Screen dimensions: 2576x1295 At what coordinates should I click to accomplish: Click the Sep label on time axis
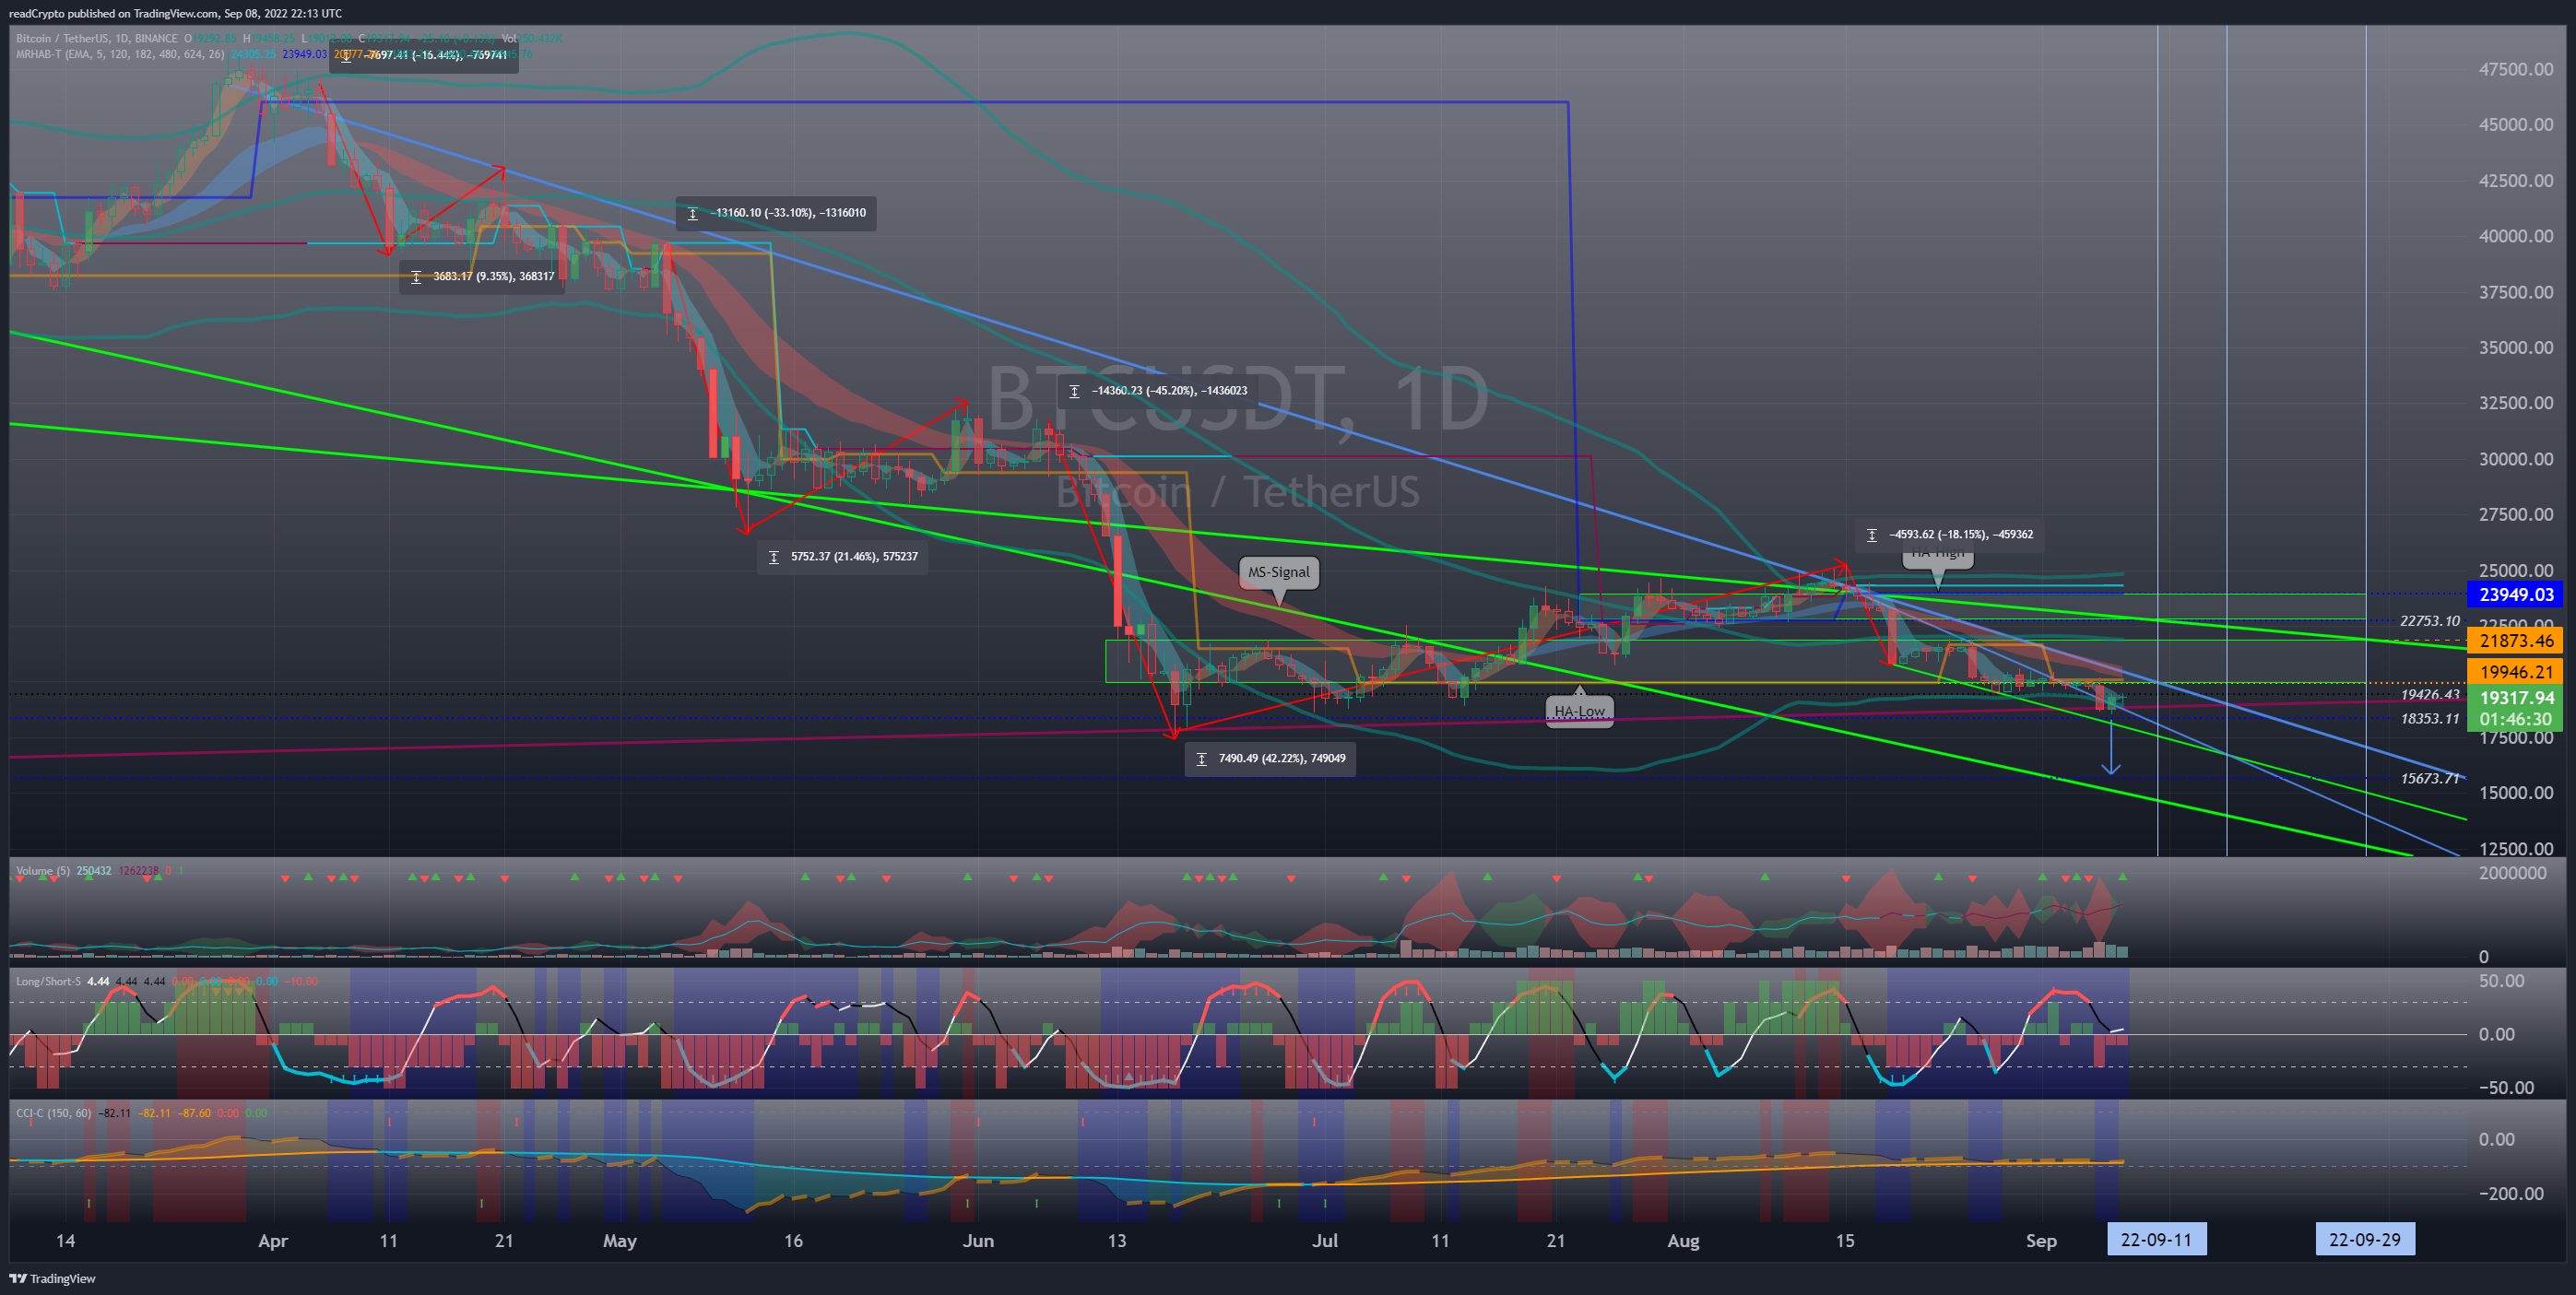(2041, 1241)
